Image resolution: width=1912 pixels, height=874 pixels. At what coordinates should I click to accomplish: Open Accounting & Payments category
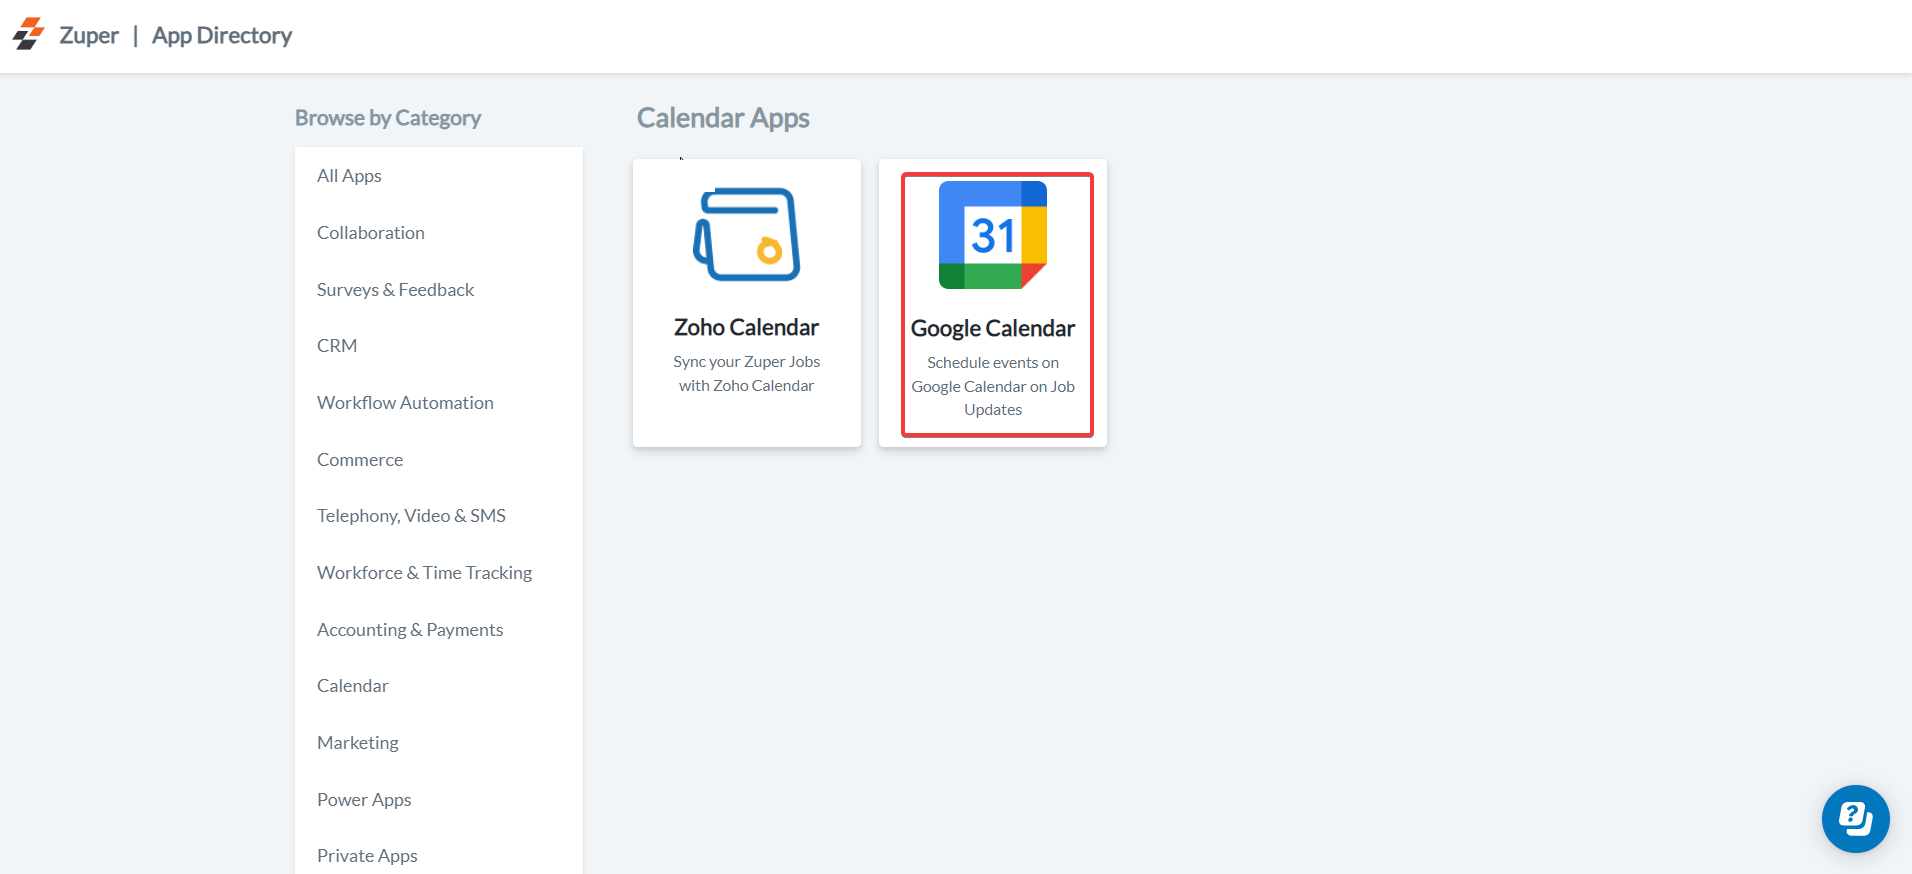click(x=410, y=630)
